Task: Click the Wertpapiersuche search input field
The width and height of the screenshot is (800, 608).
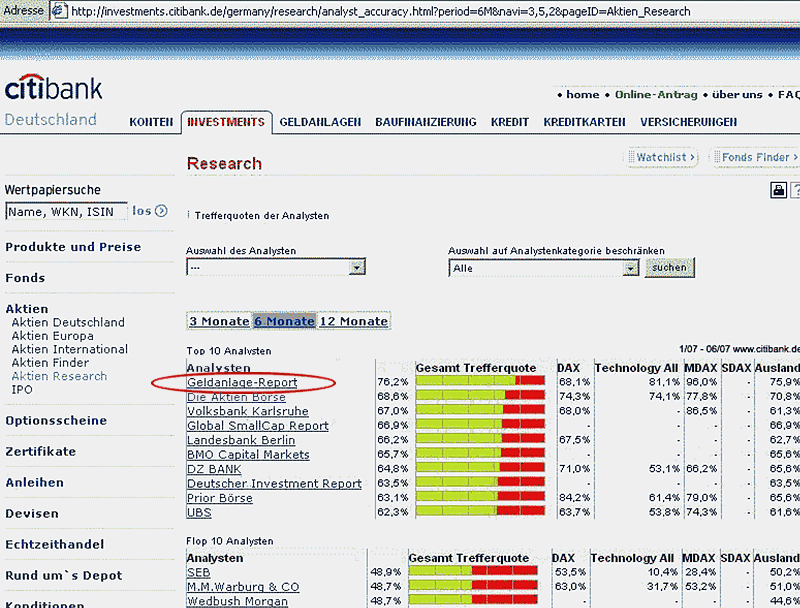Action: click(66, 211)
